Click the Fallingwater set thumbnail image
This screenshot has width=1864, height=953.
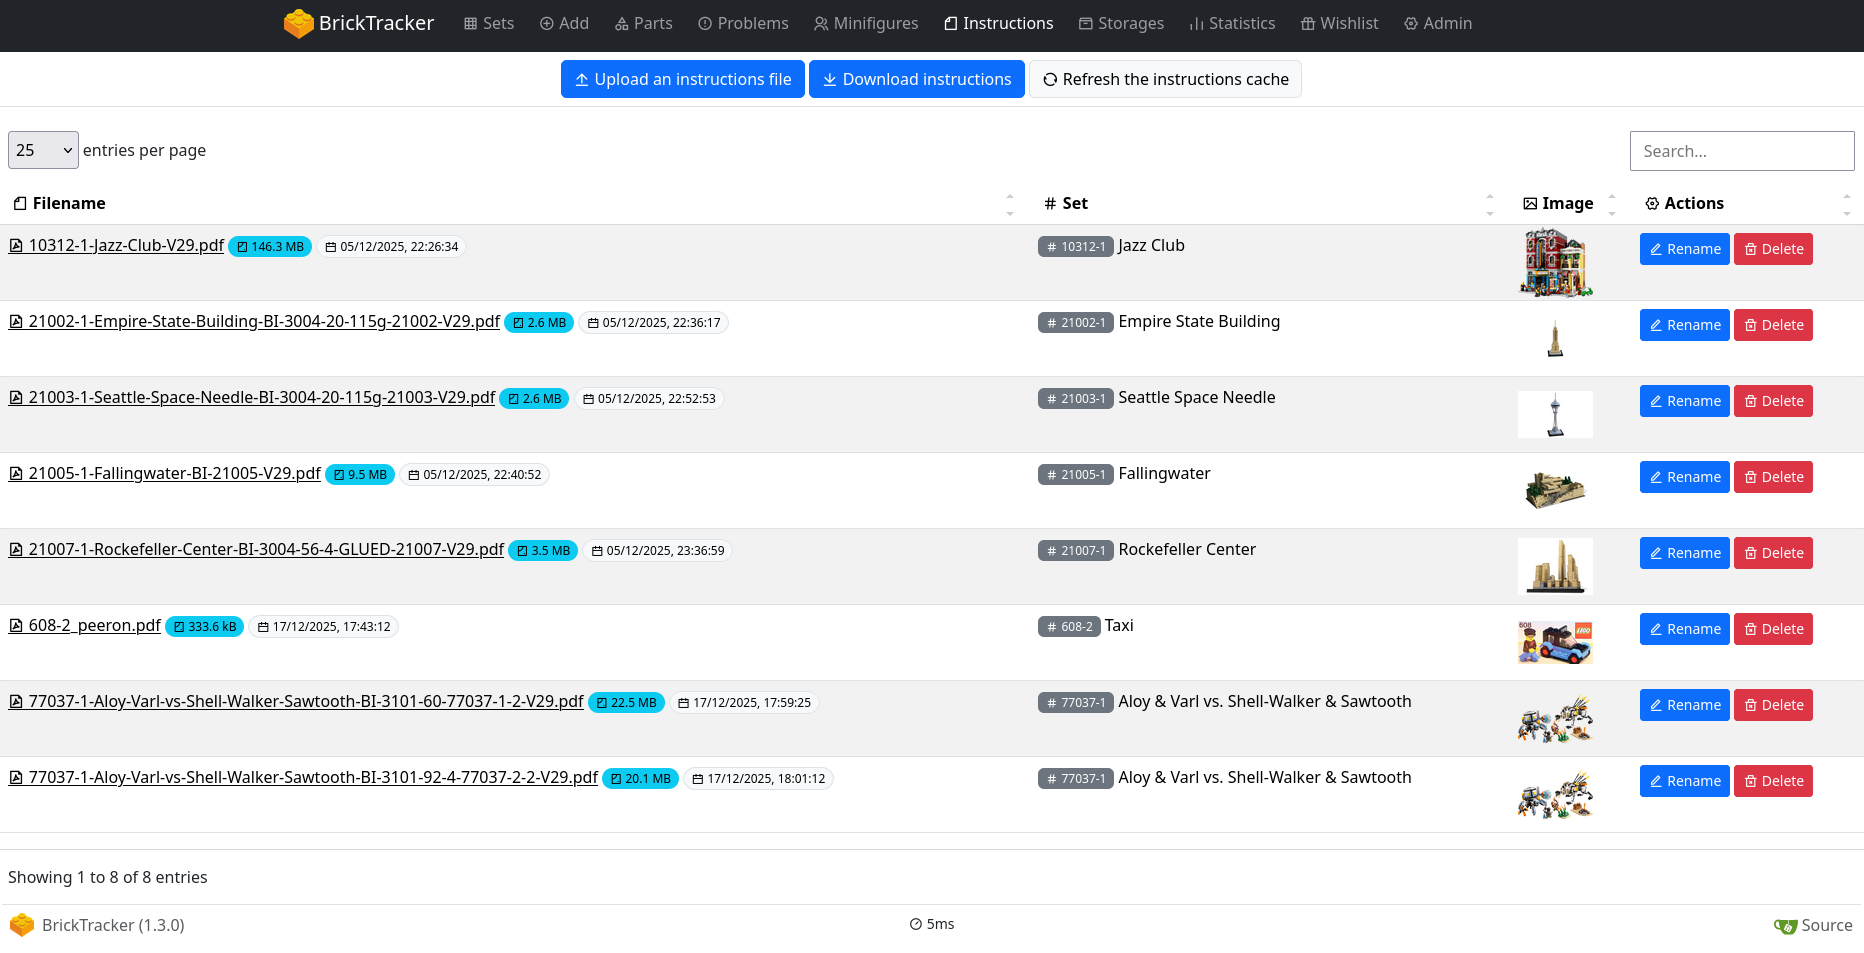click(x=1555, y=490)
